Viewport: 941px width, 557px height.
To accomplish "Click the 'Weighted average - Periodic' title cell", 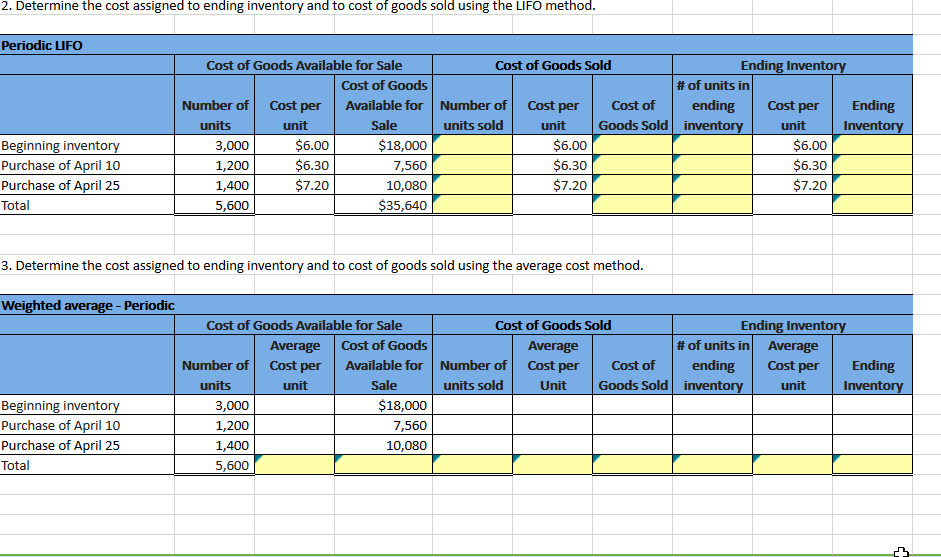I will 456,305.
